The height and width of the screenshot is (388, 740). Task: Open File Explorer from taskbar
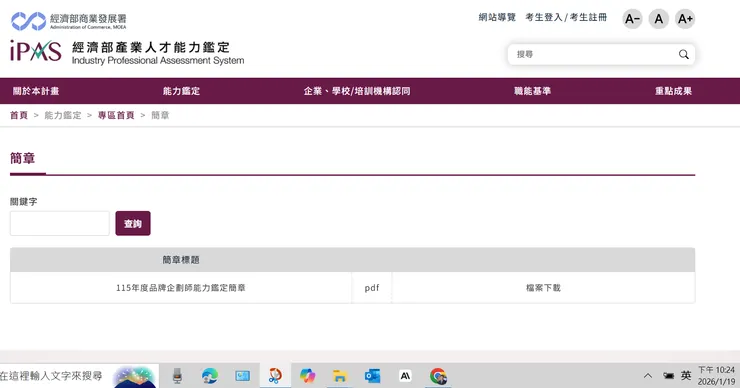click(339, 376)
